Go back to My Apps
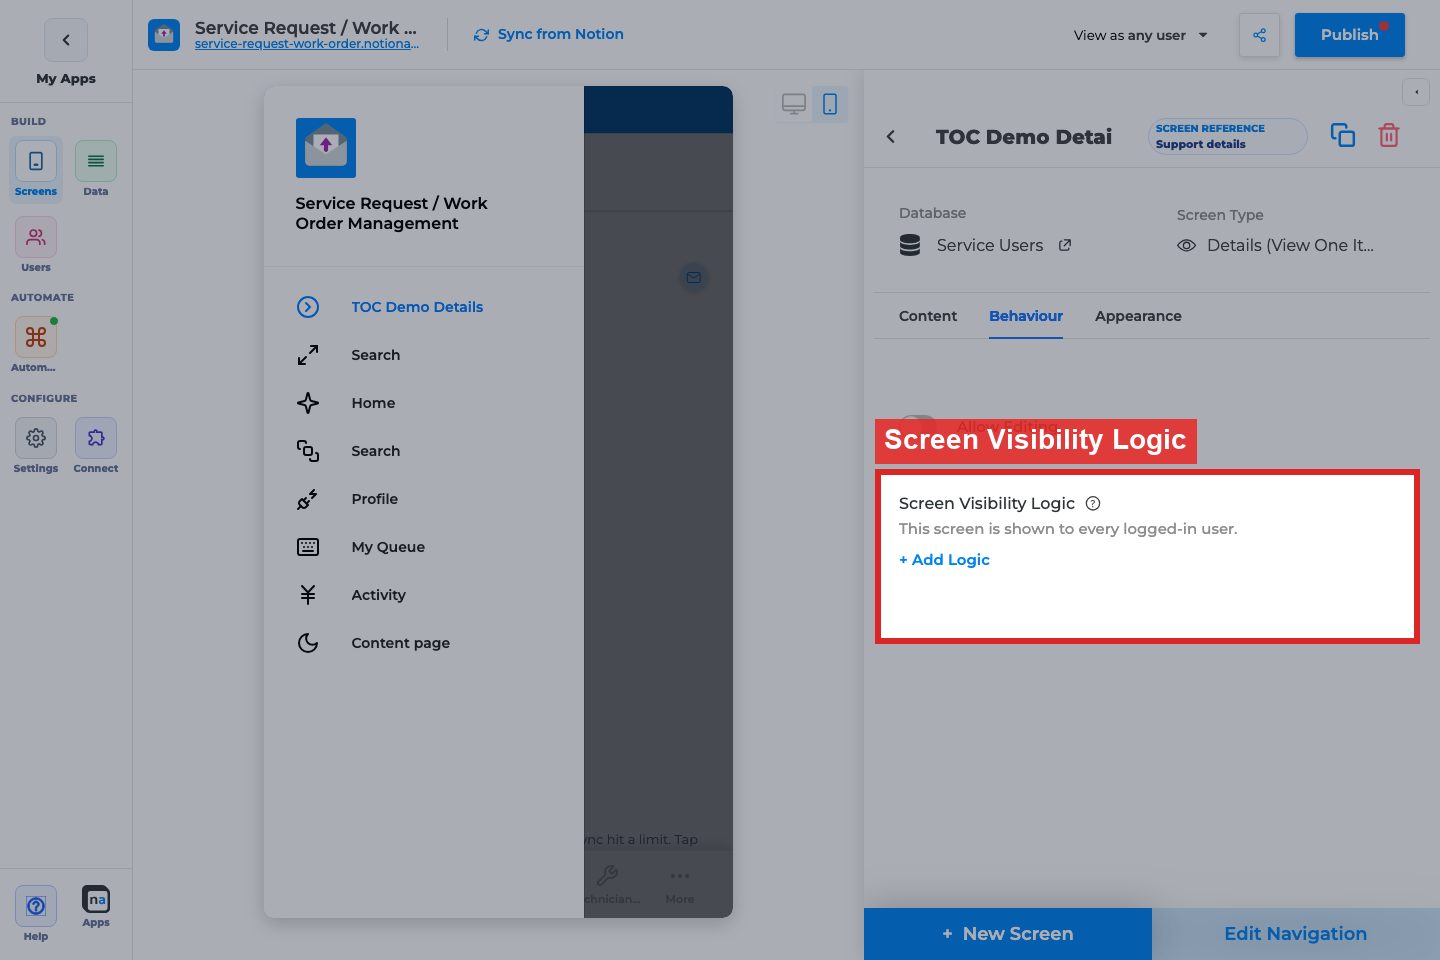This screenshot has height=960, width=1440. pyautogui.click(x=66, y=40)
